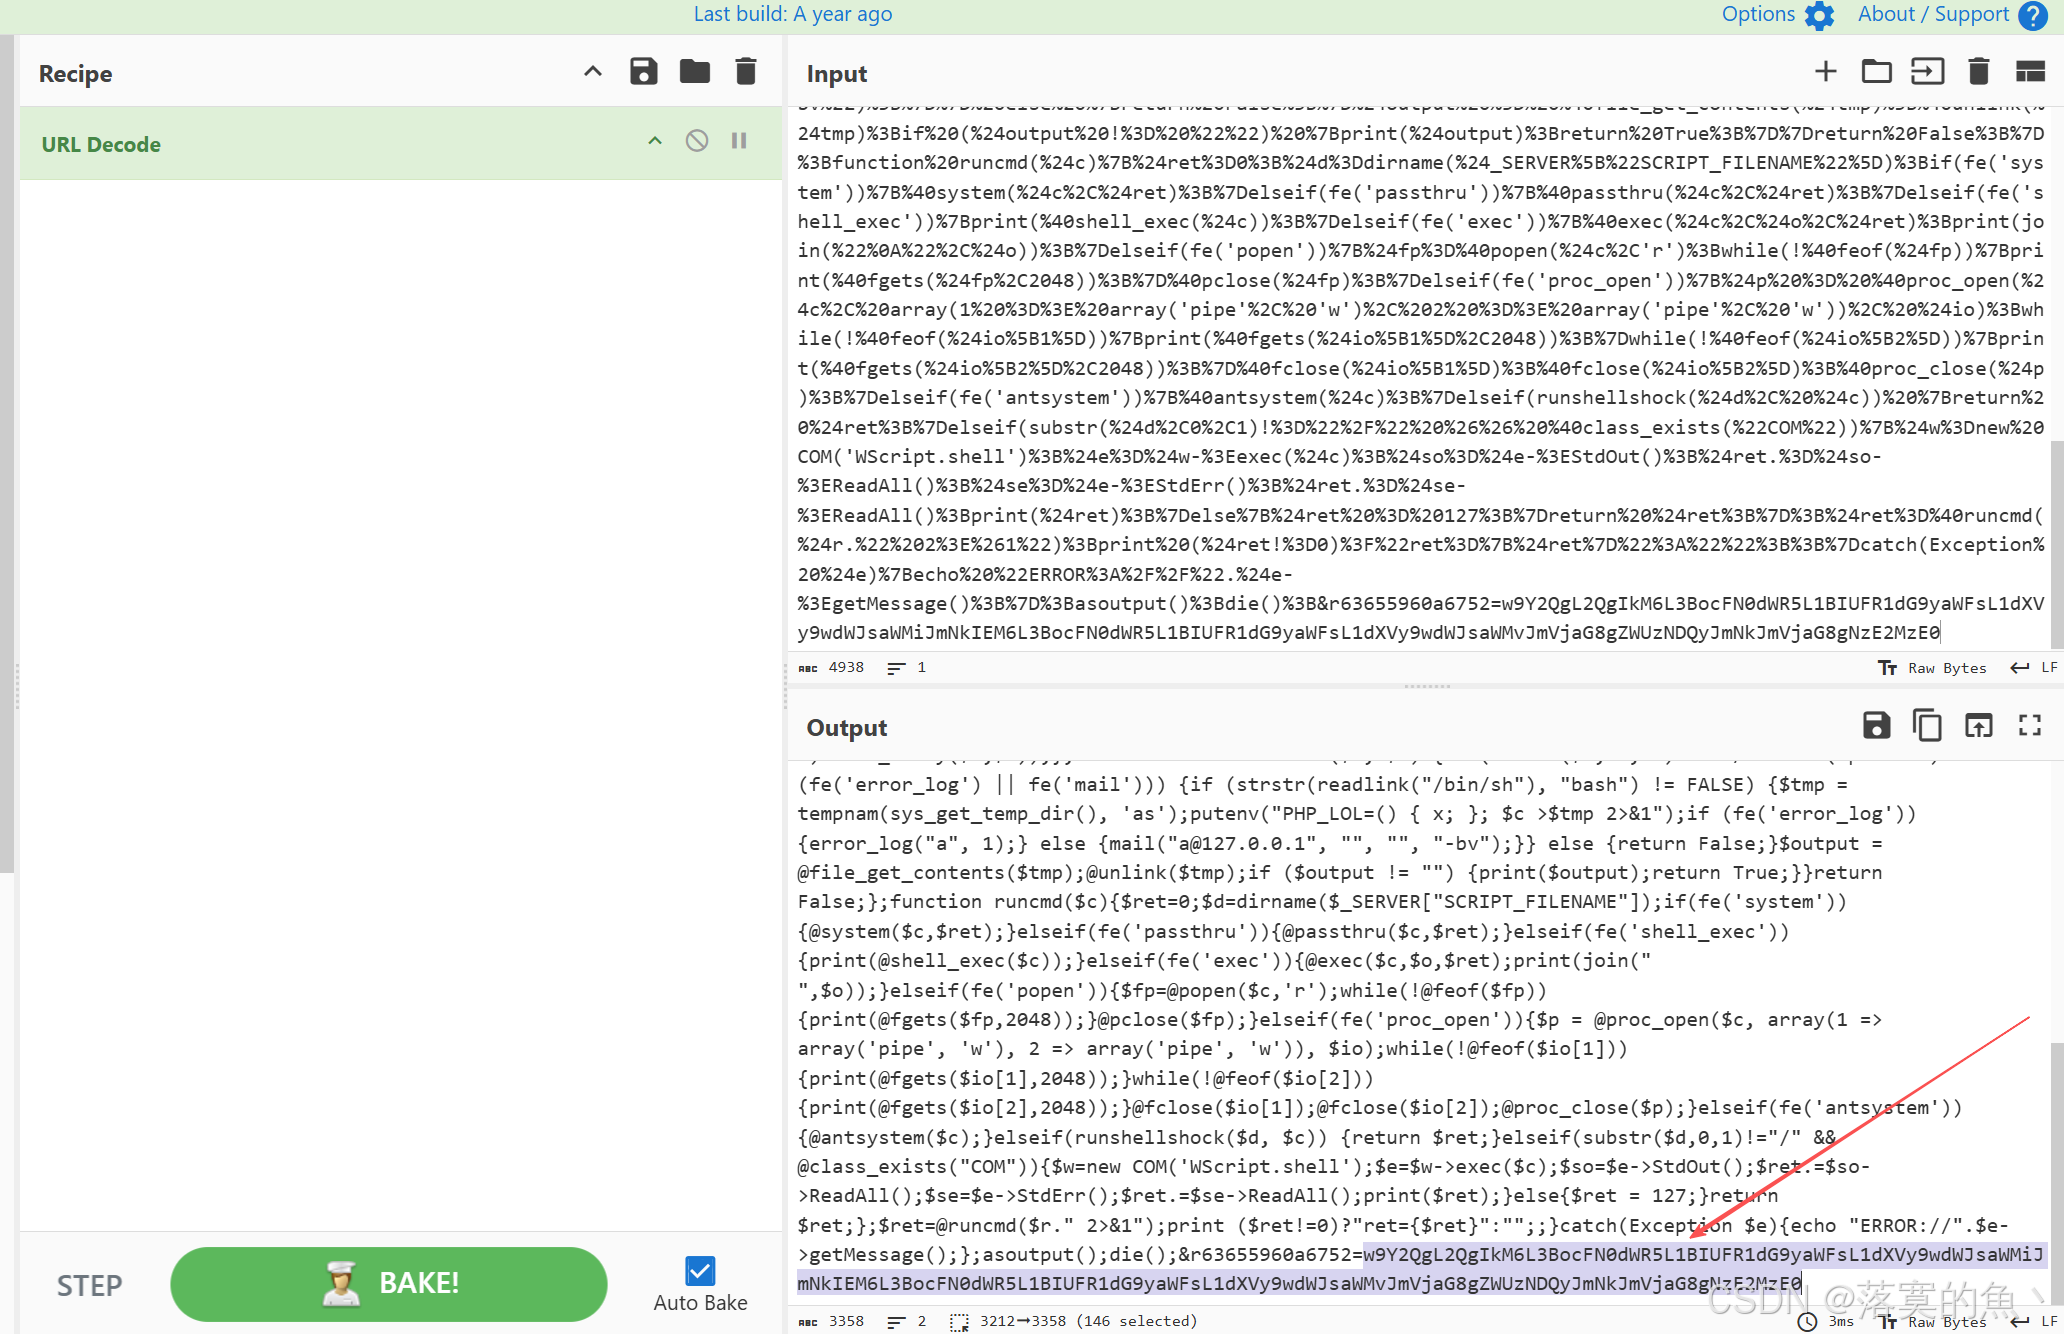Image resolution: width=2064 pixels, height=1334 pixels.
Task: Add a new input tab
Action: (x=1825, y=72)
